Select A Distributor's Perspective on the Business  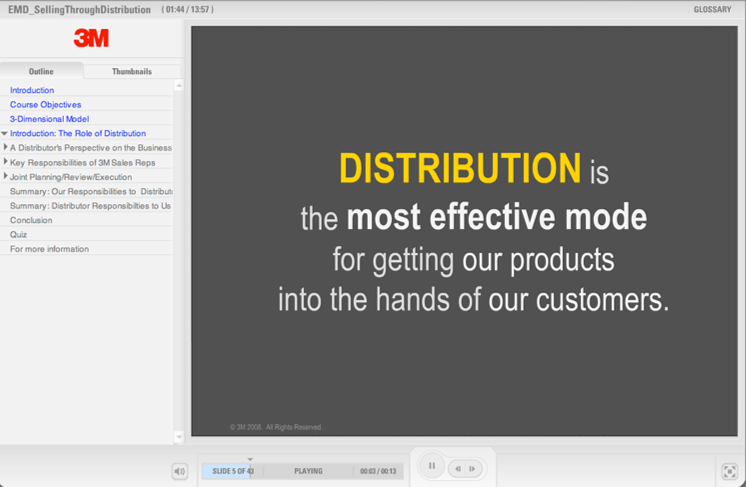point(91,148)
